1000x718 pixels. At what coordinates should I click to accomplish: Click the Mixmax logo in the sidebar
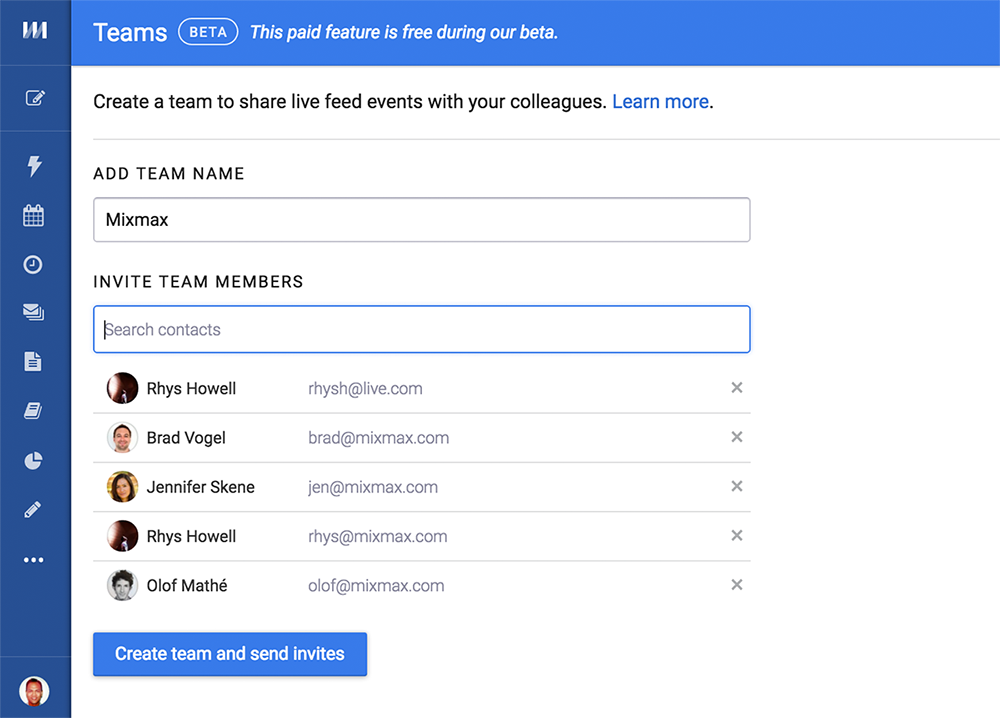tap(34, 30)
